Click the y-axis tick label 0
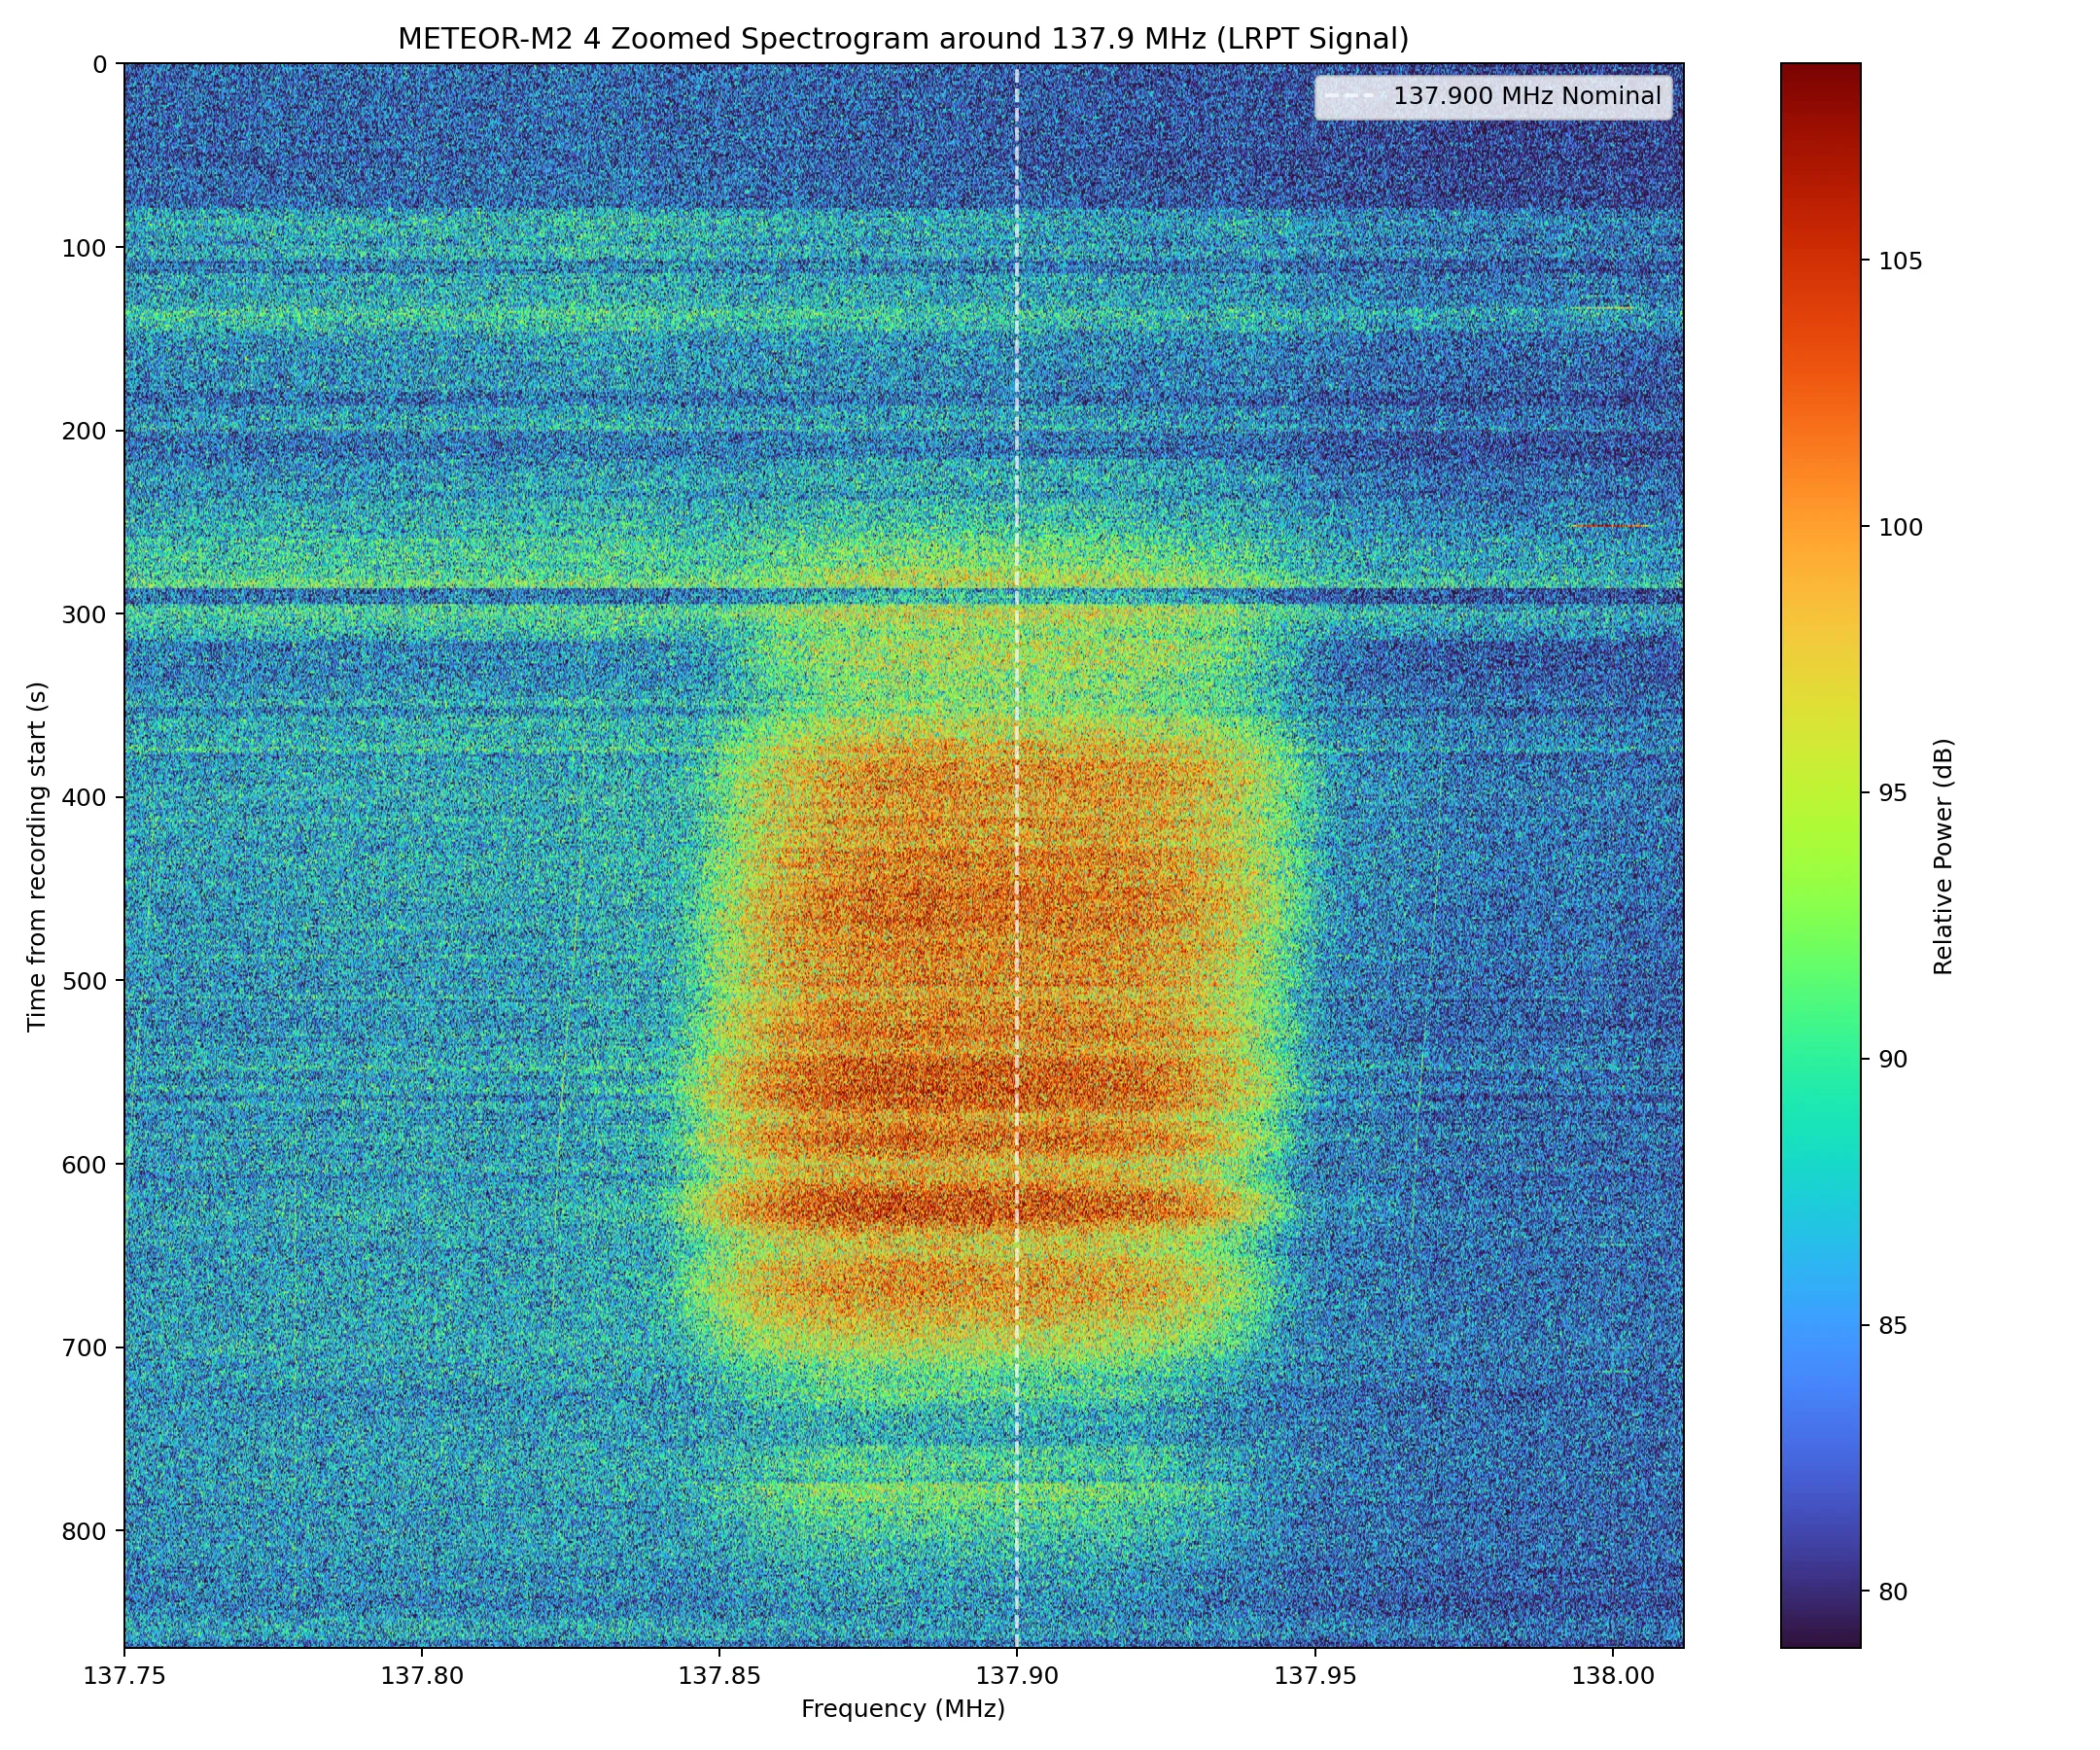This screenshot has height=1750, width=2100. click(101, 65)
